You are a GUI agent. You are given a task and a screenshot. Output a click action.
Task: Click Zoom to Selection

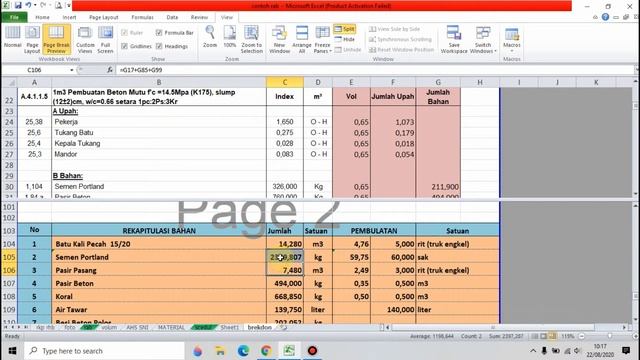click(251, 40)
